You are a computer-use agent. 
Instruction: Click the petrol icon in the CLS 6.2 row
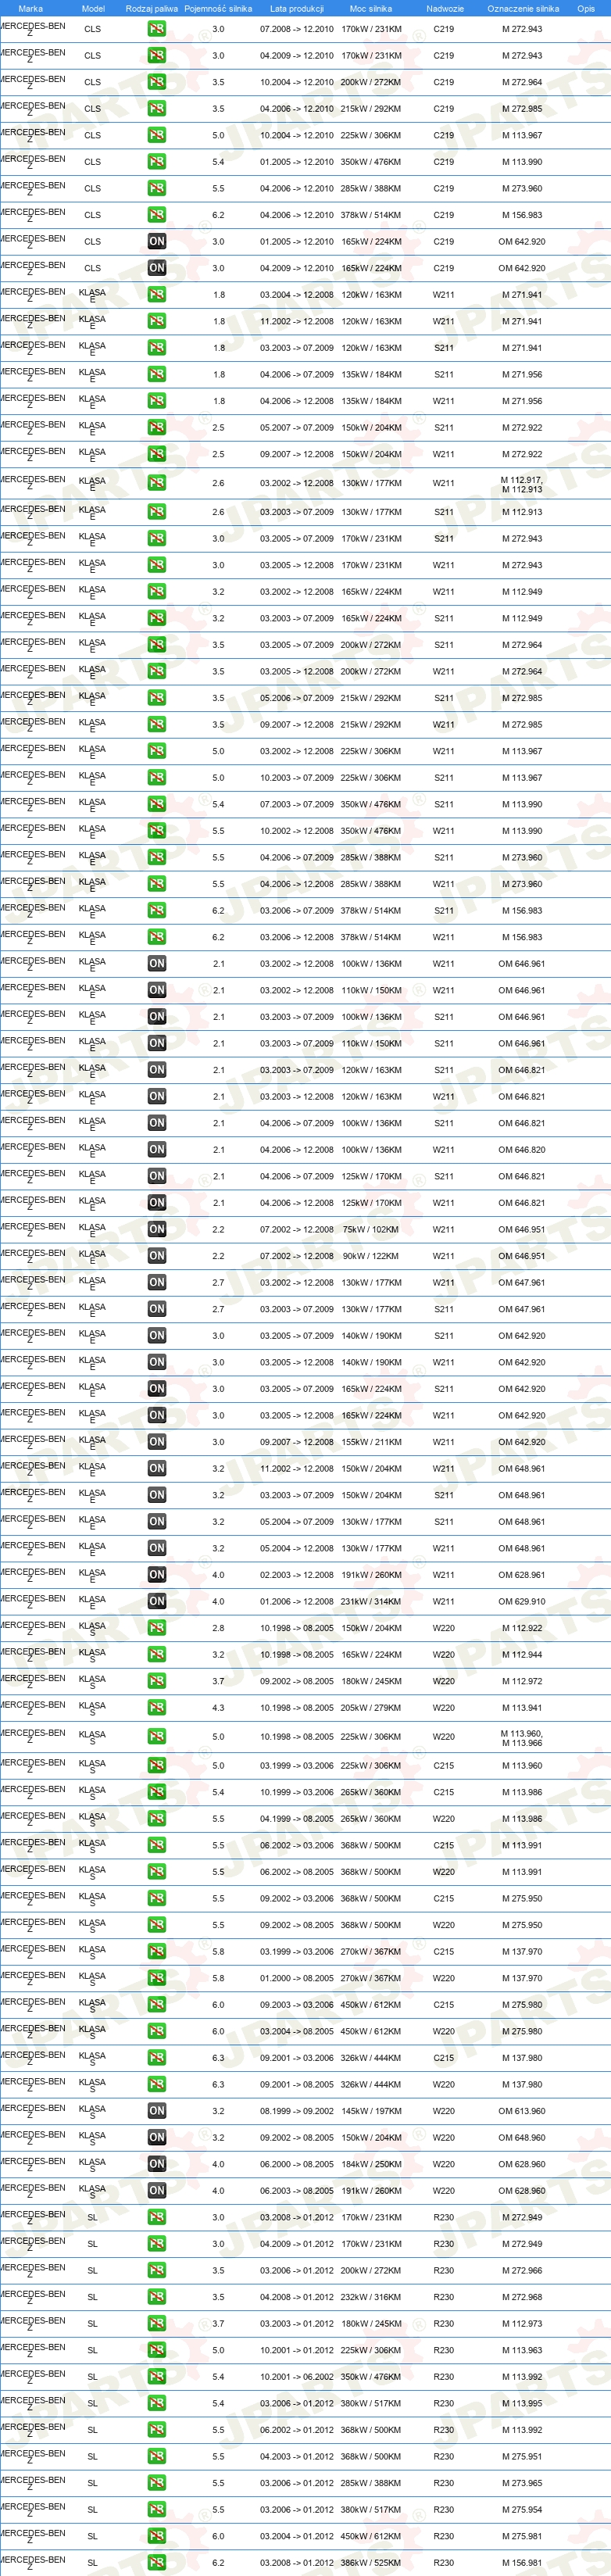pyautogui.click(x=157, y=215)
